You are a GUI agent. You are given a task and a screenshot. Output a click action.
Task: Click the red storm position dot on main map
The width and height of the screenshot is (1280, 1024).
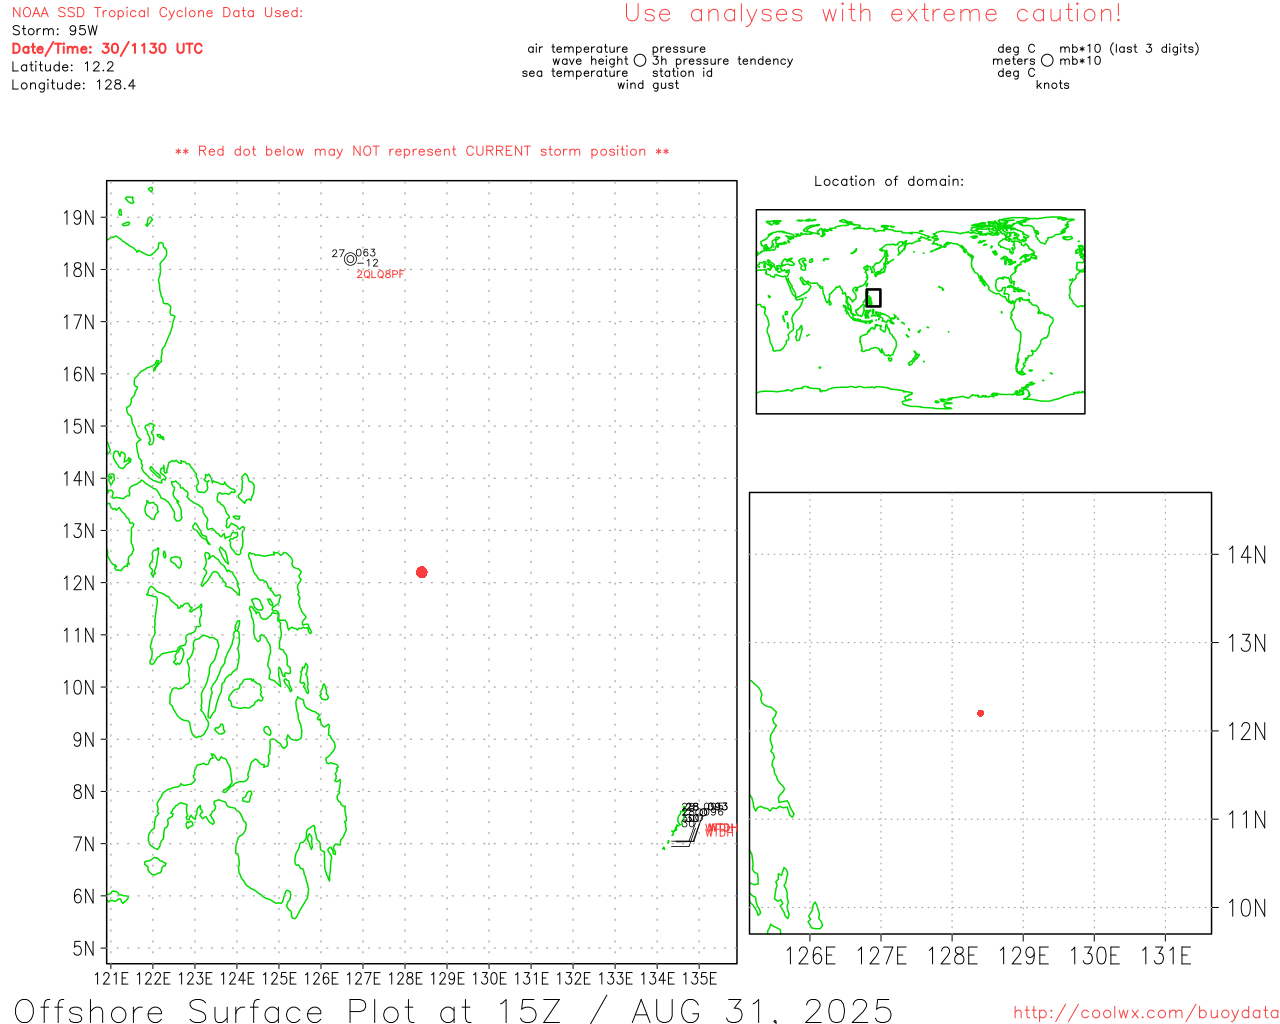422,572
